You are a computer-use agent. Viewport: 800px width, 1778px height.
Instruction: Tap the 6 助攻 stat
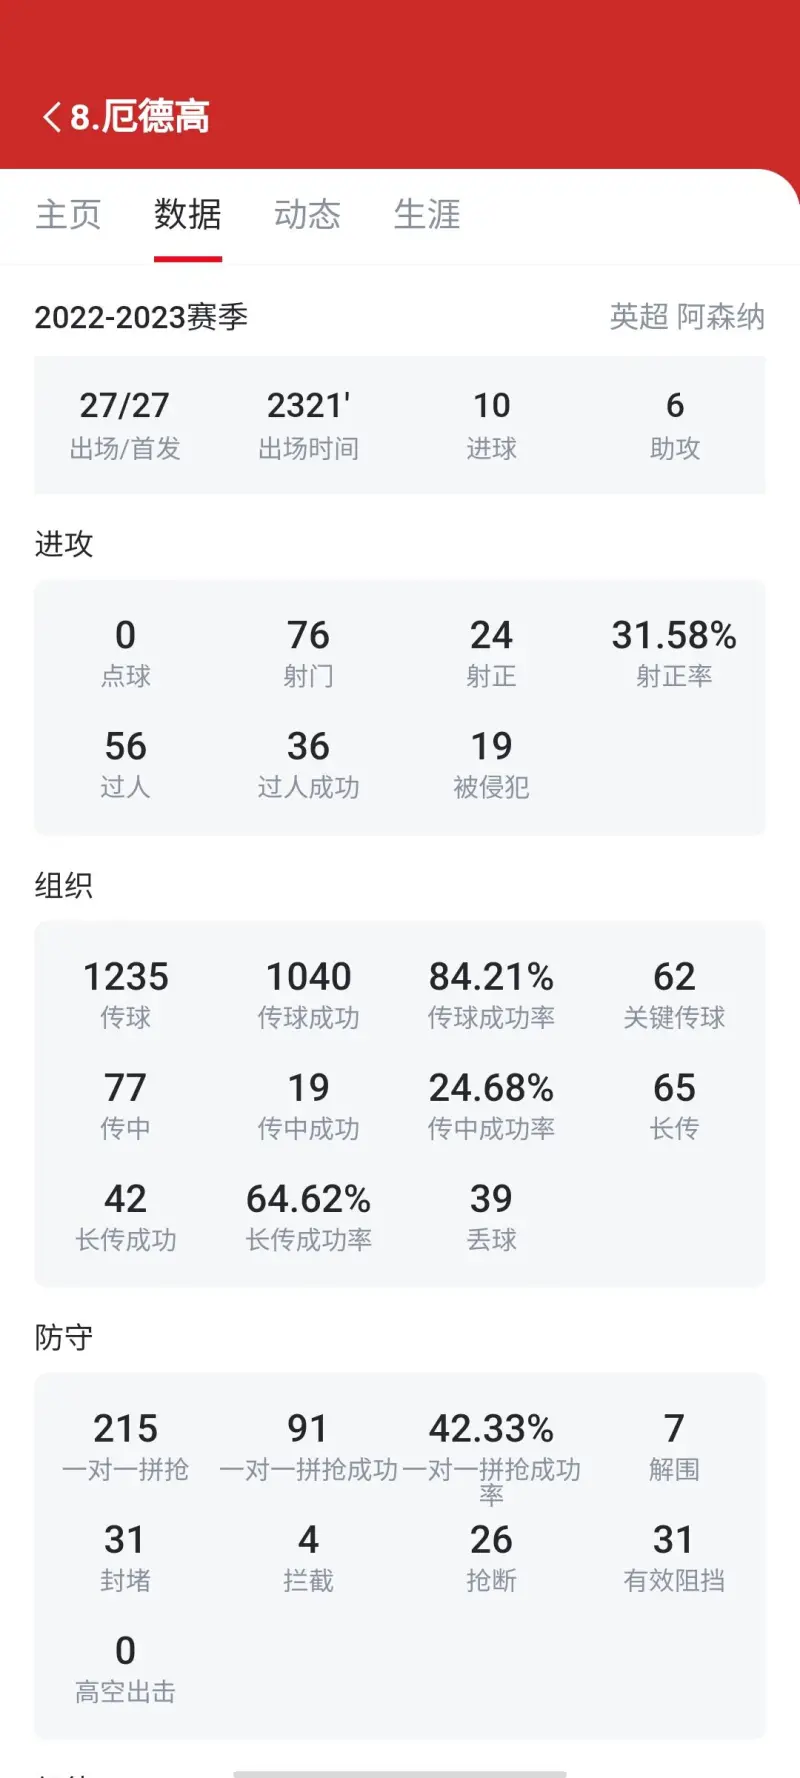click(675, 424)
